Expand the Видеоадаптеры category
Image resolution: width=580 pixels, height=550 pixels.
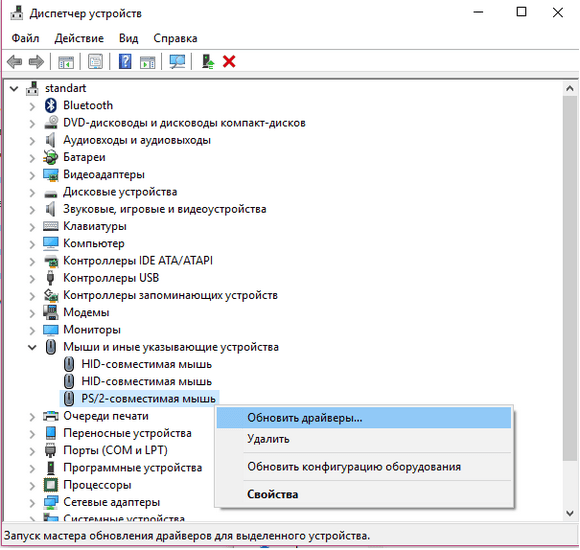tap(32, 175)
